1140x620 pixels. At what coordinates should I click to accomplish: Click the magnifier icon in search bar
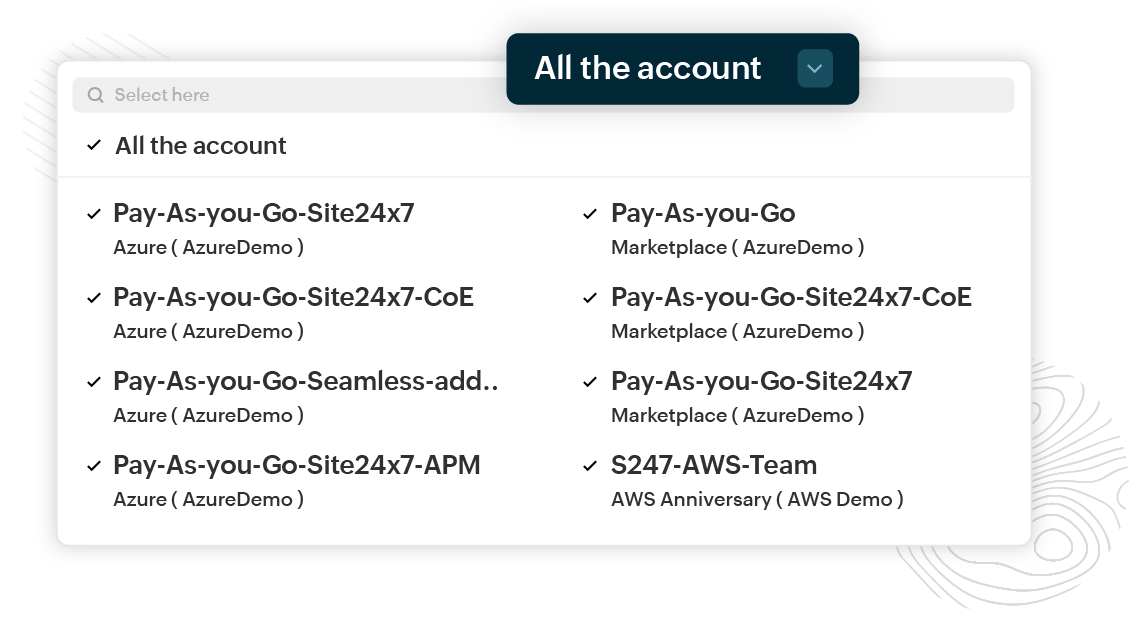tap(96, 95)
